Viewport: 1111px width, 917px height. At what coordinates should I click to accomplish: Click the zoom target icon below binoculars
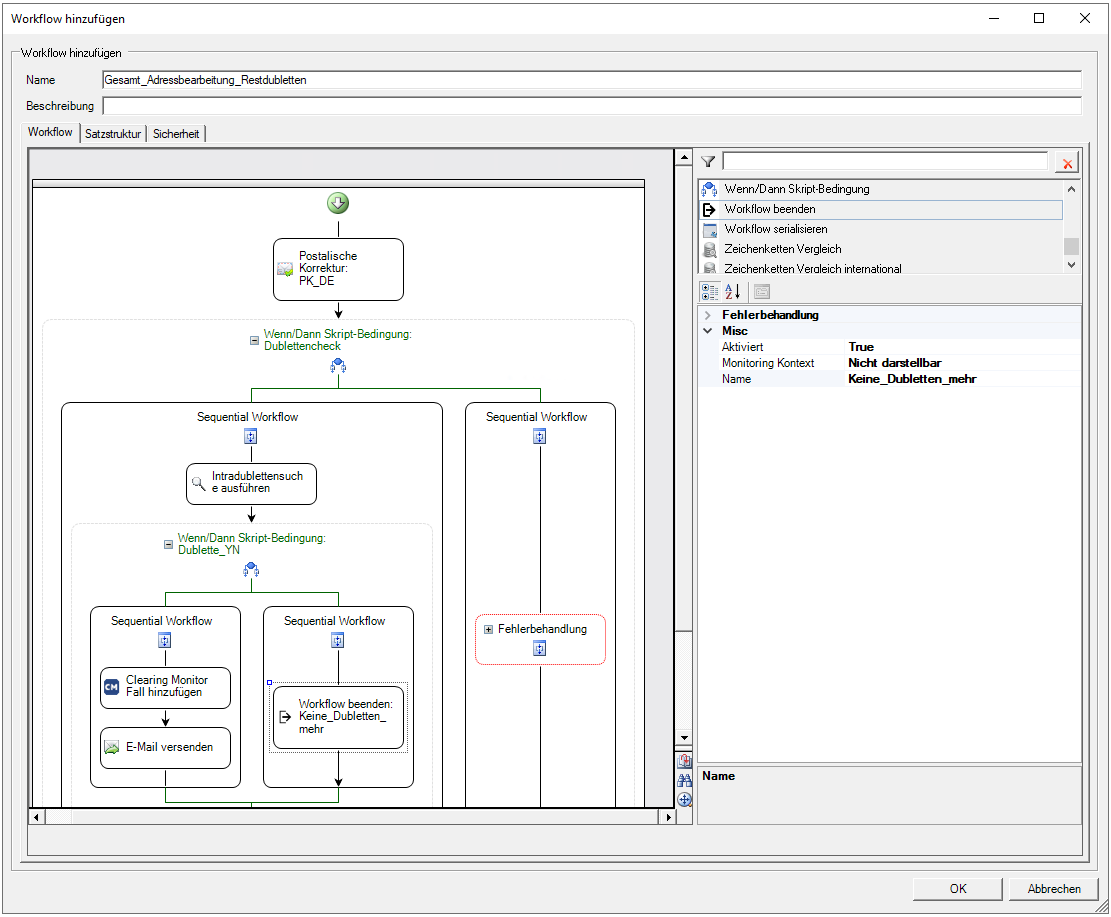pos(684,799)
